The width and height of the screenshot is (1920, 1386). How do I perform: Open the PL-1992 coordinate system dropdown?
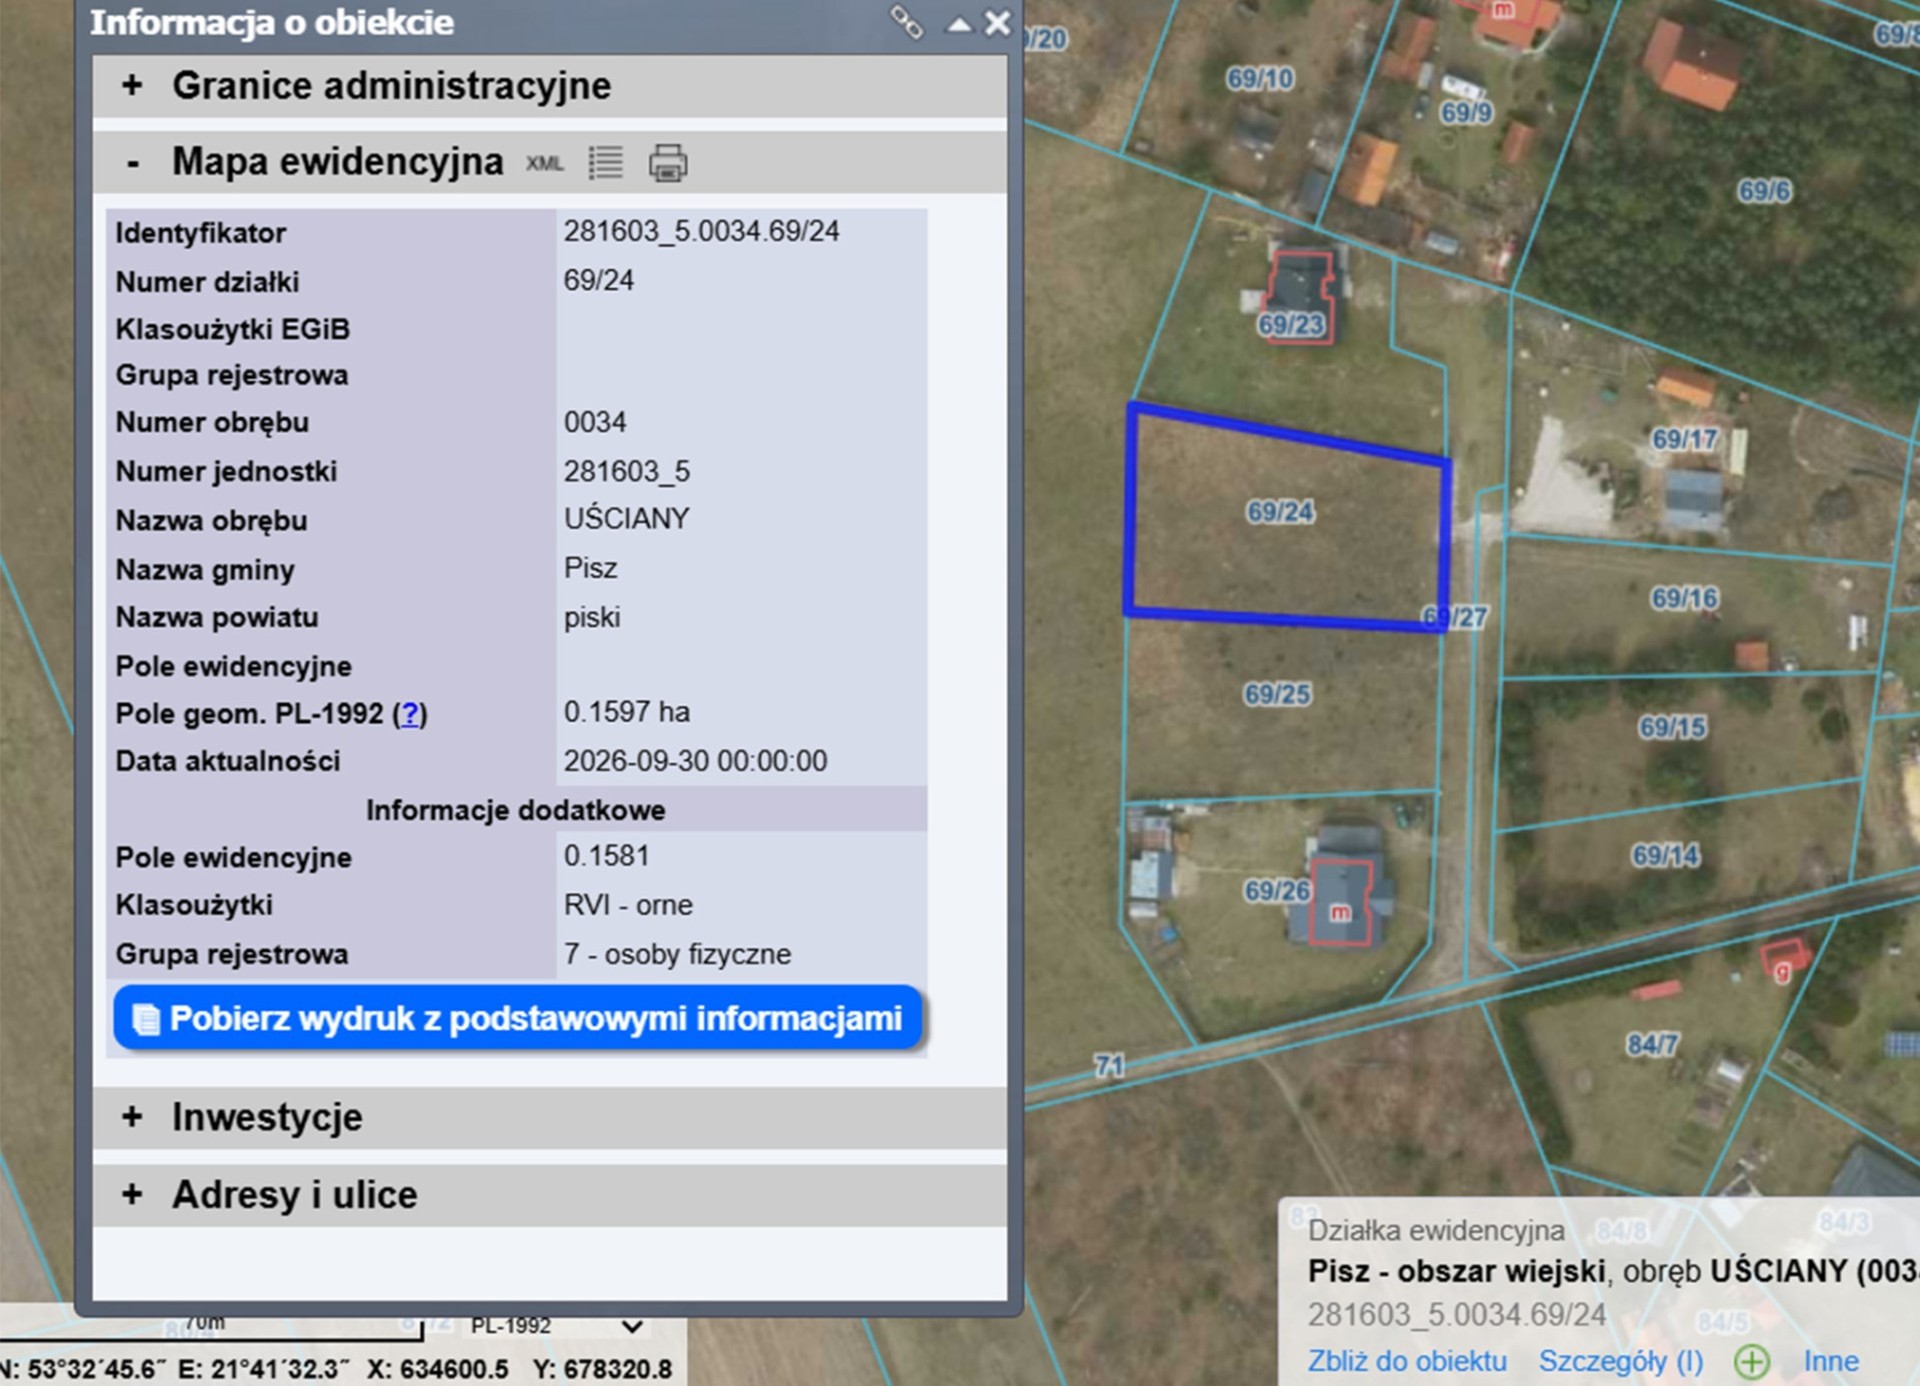tap(556, 1326)
